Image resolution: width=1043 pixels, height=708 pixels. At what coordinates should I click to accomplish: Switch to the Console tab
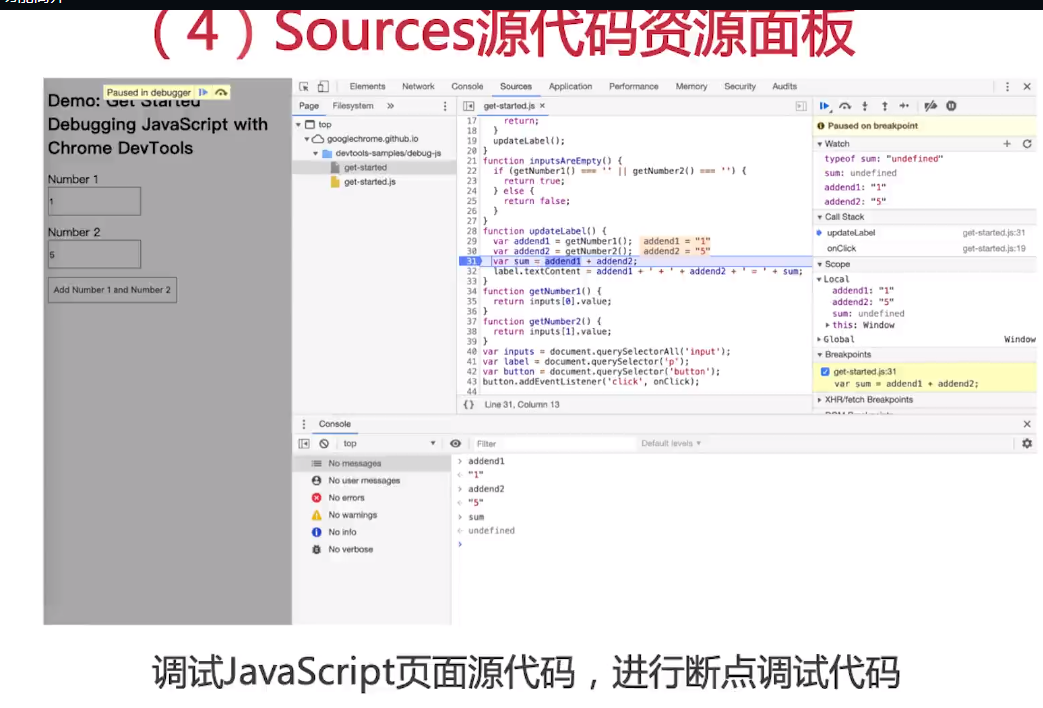(x=467, y=87)
